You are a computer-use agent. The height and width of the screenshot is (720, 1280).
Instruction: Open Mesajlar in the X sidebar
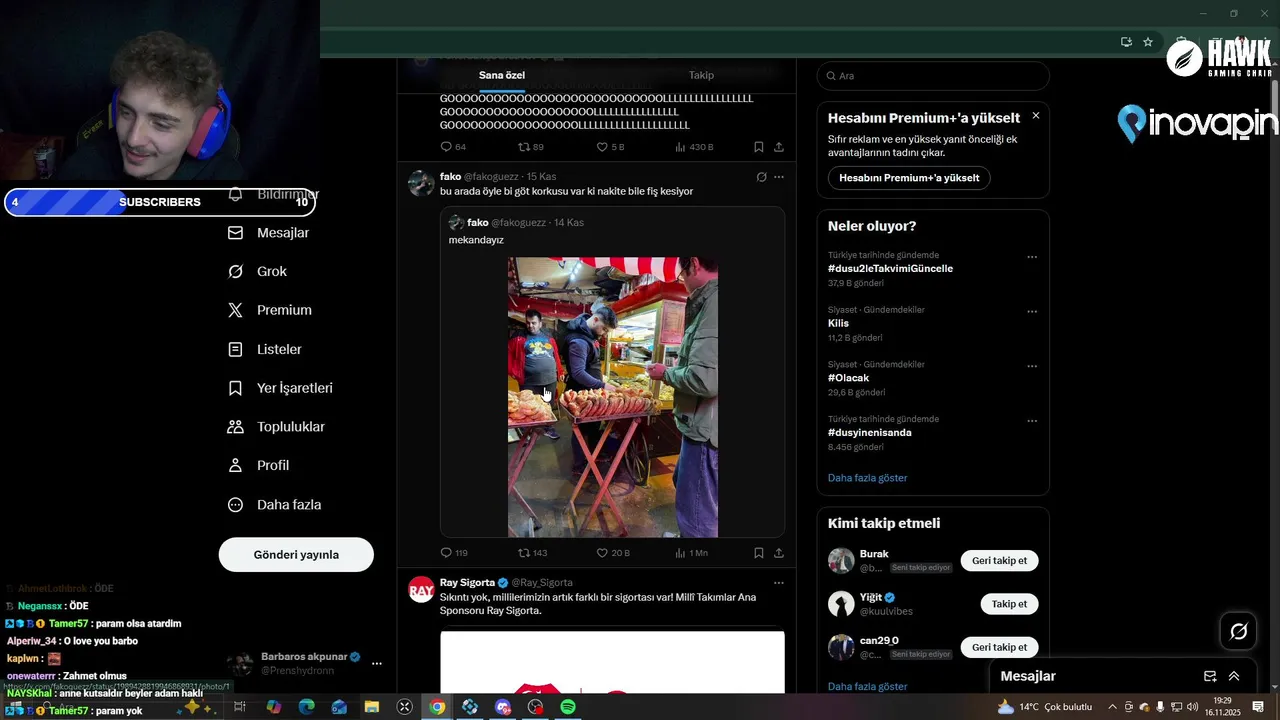point(269,233)
